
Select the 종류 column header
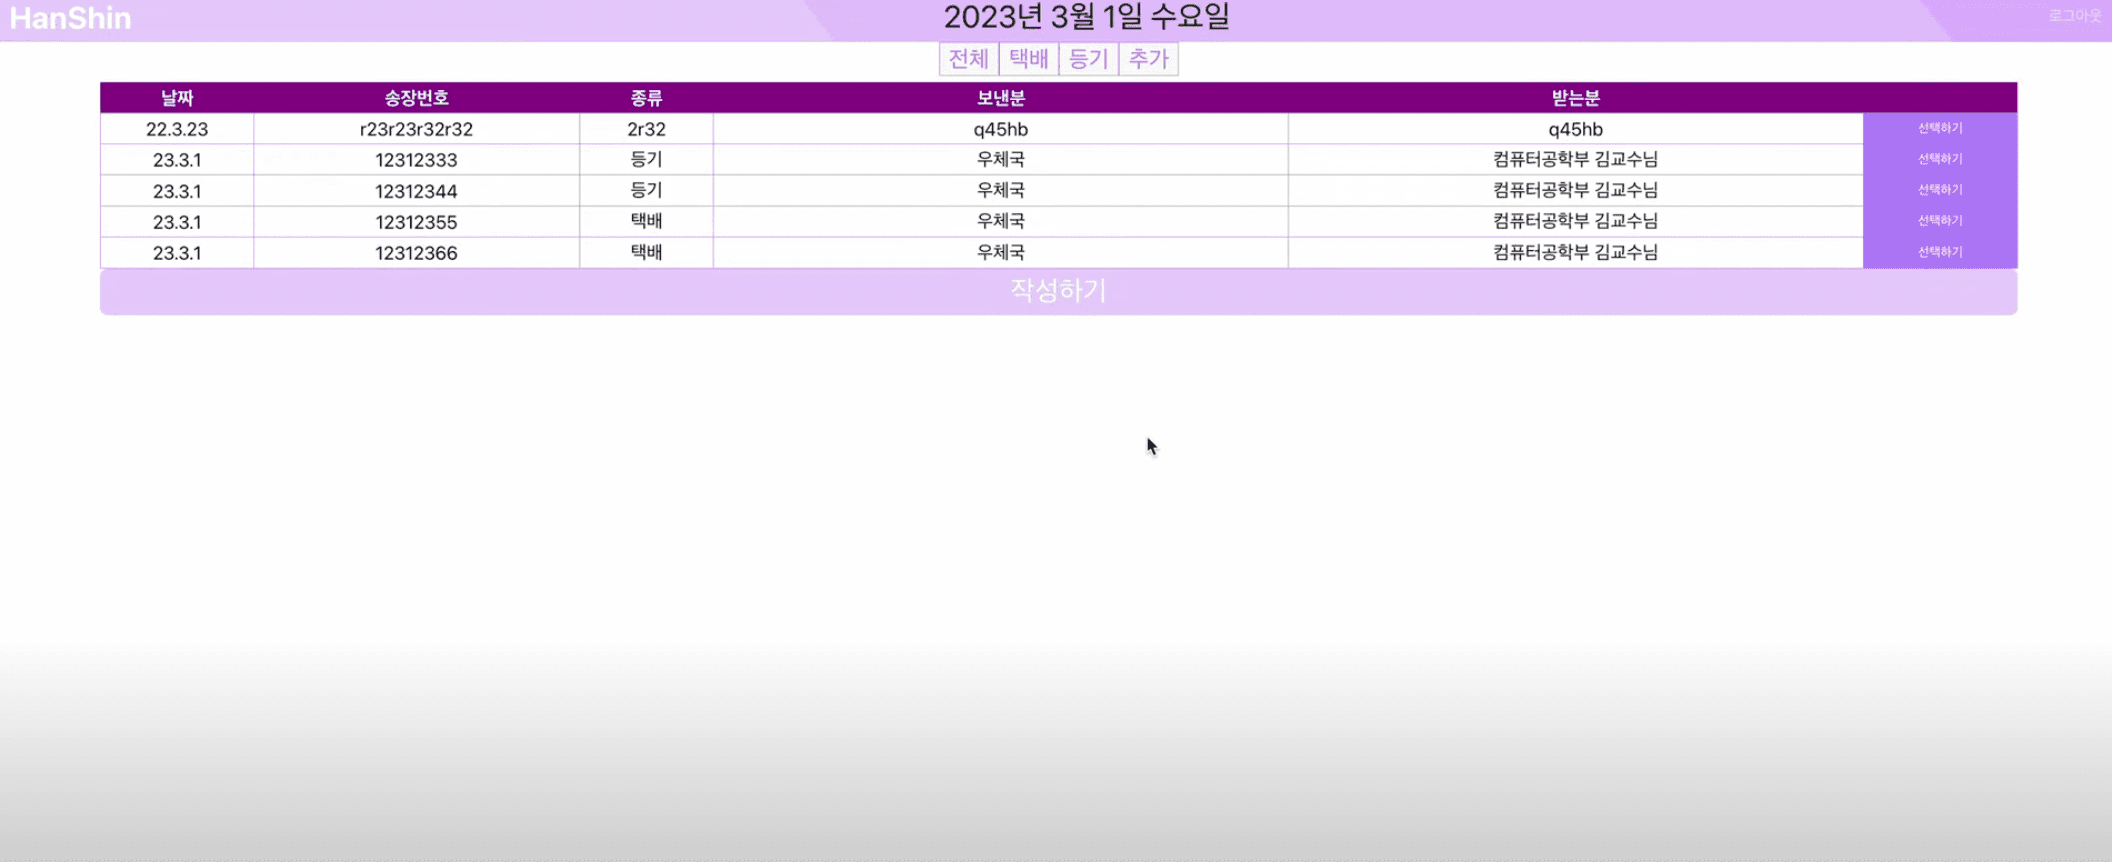coord(646,98)
